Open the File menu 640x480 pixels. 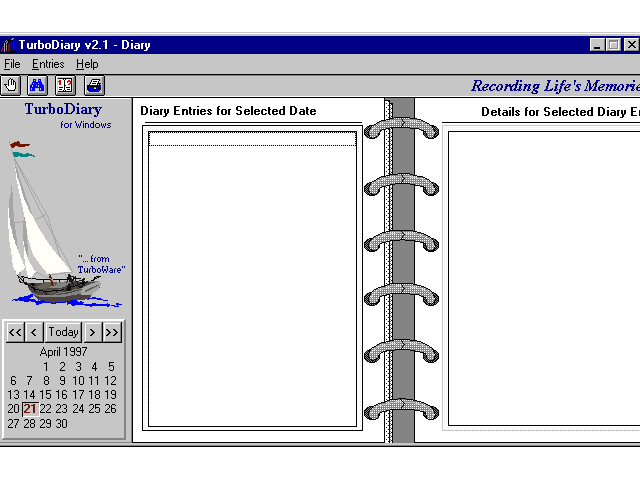[x=12, y=64]
